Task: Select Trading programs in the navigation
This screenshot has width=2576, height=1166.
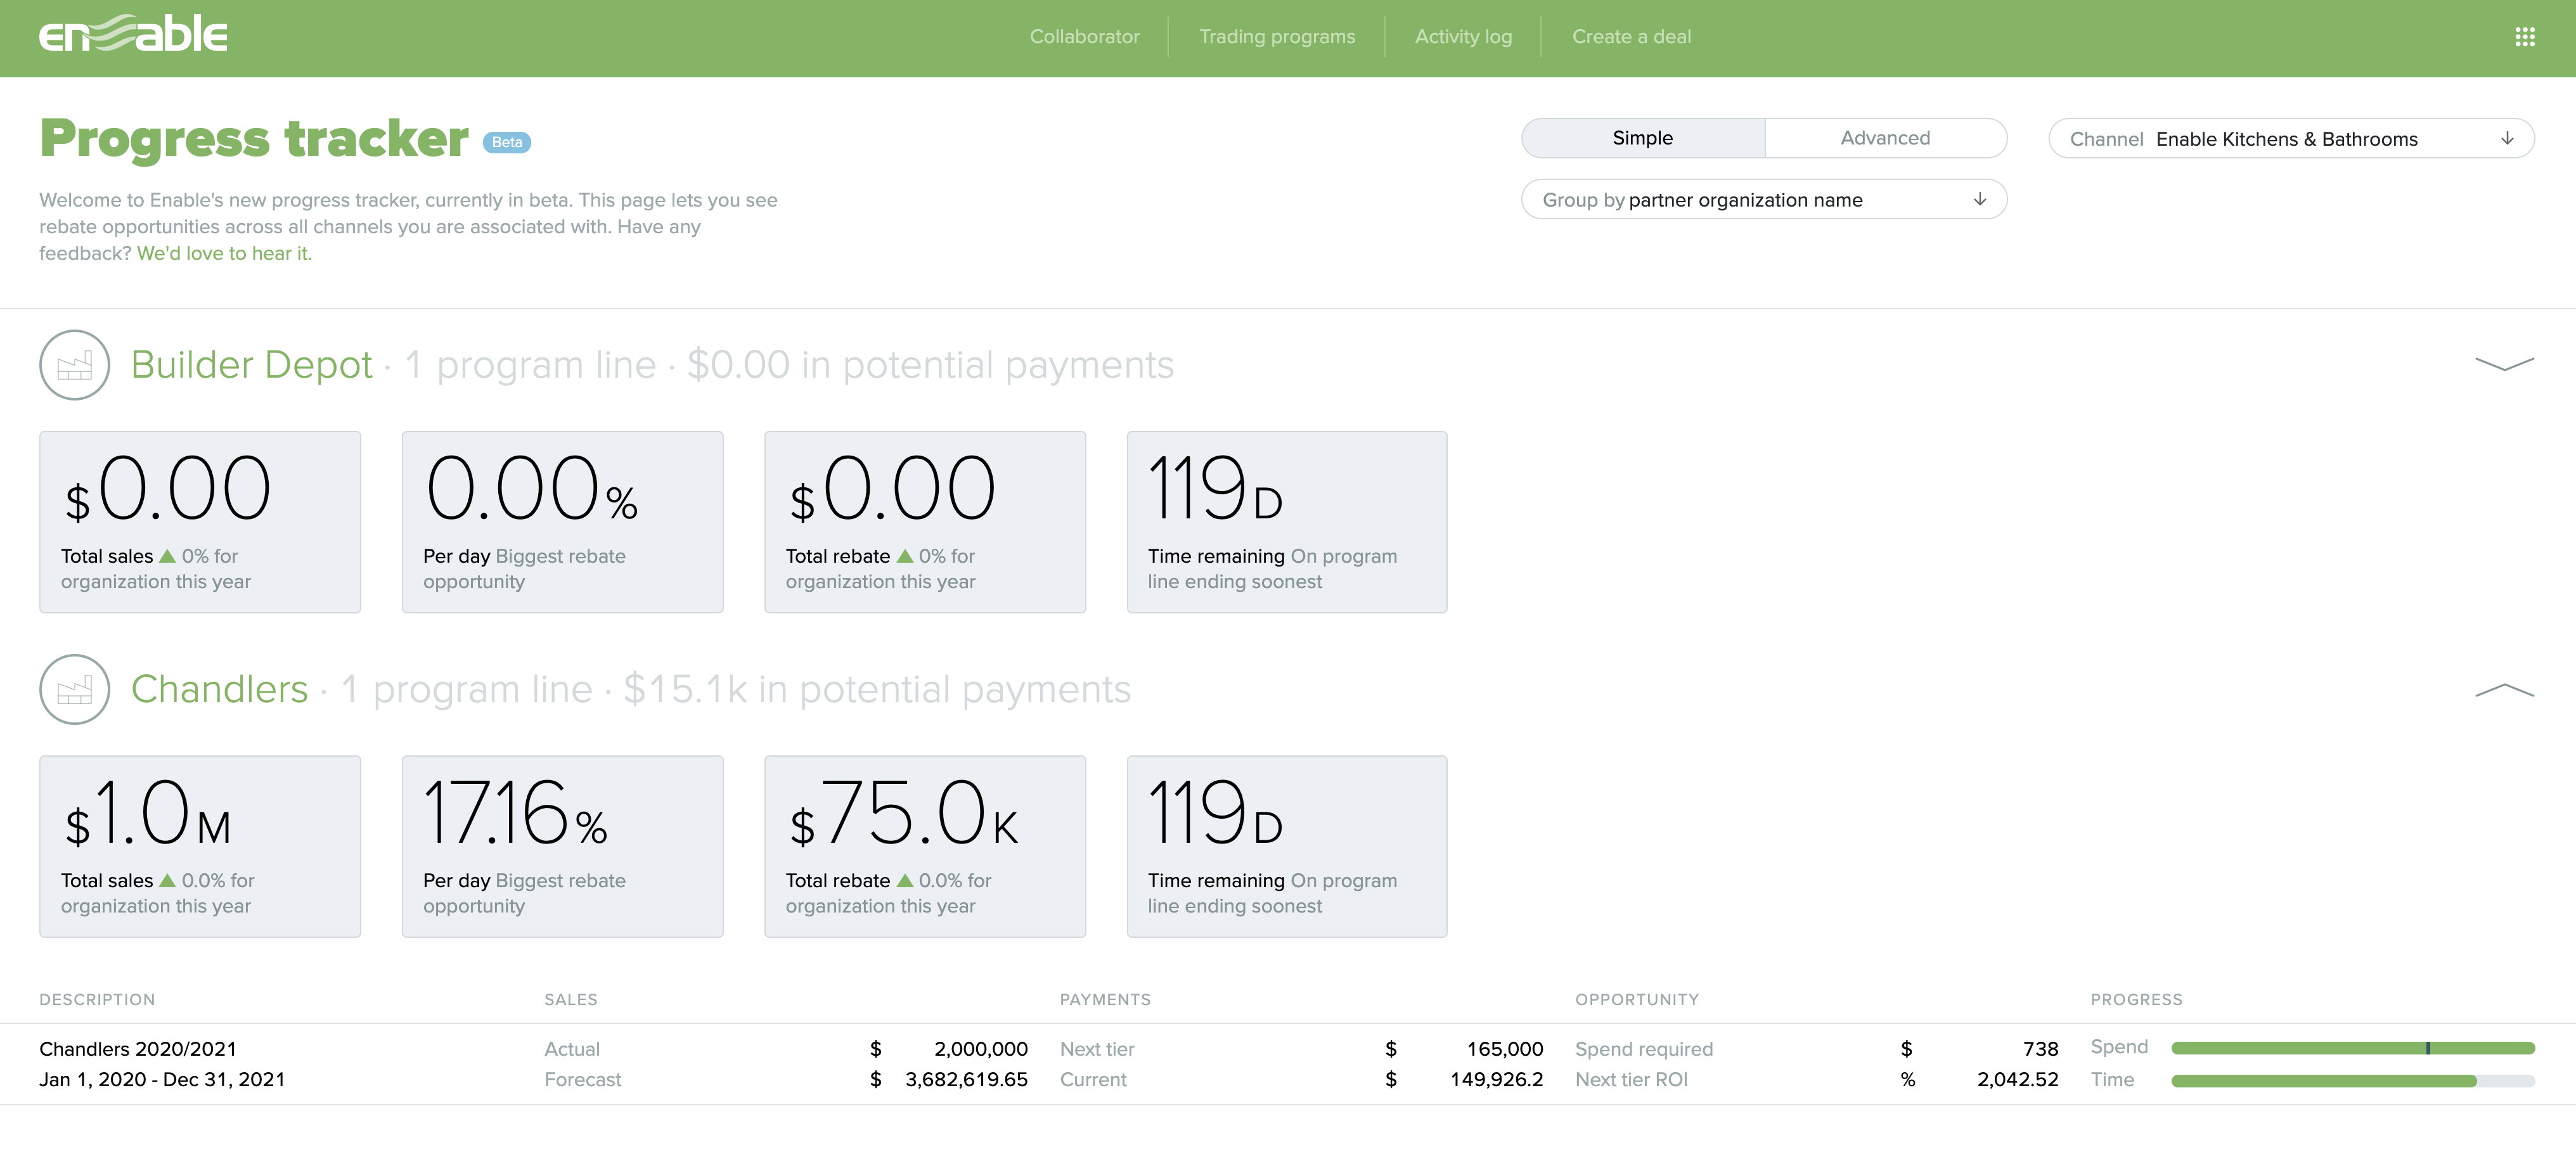Action: point(1277,37)
